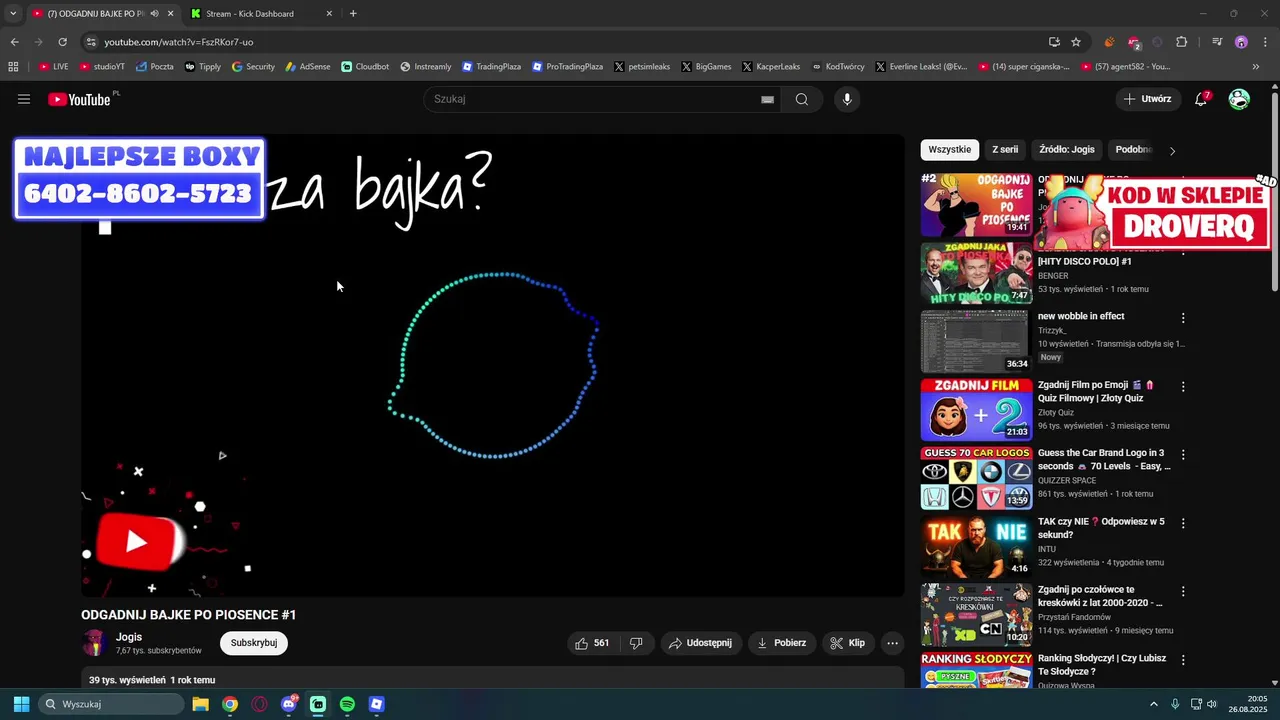Image resolution: width=1280 pixels, height=720 pixels.
Task: Open the on-screen keyboard in search box
Action: (x=767, y=100)
